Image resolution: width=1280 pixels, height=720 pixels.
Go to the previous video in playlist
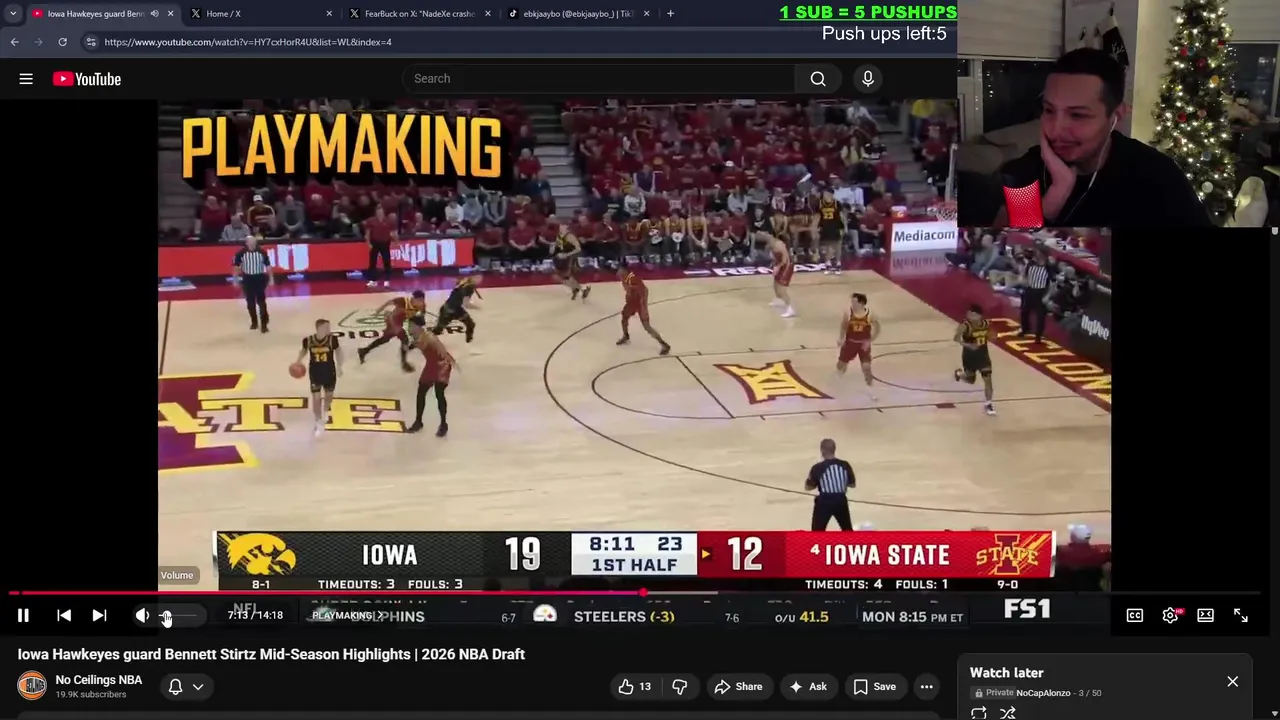pos(64,616)
